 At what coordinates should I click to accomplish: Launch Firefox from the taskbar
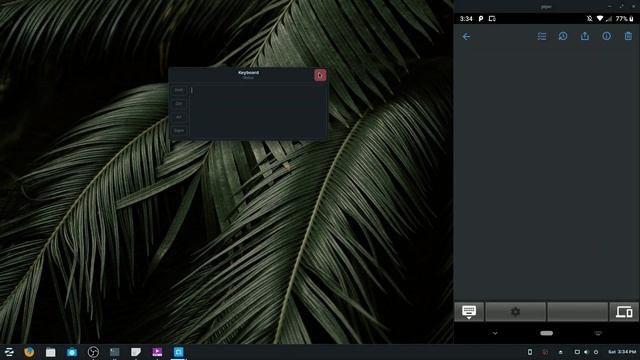pyautogui.click(x=29, y=352)
